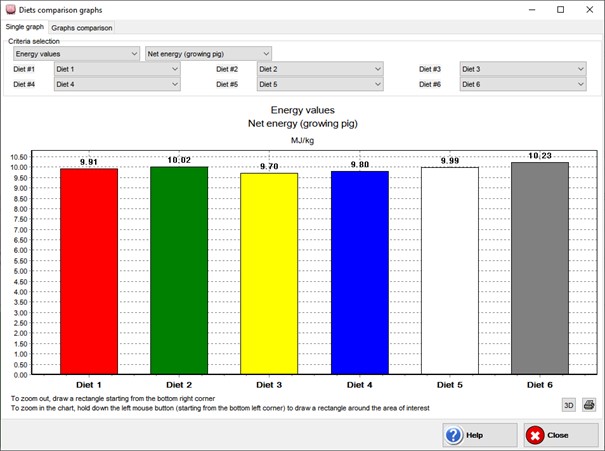The width and height of the screenshot is (605, 451).
Task: Expand the Diet #4 dropdown
Action: tap(117, 84)
